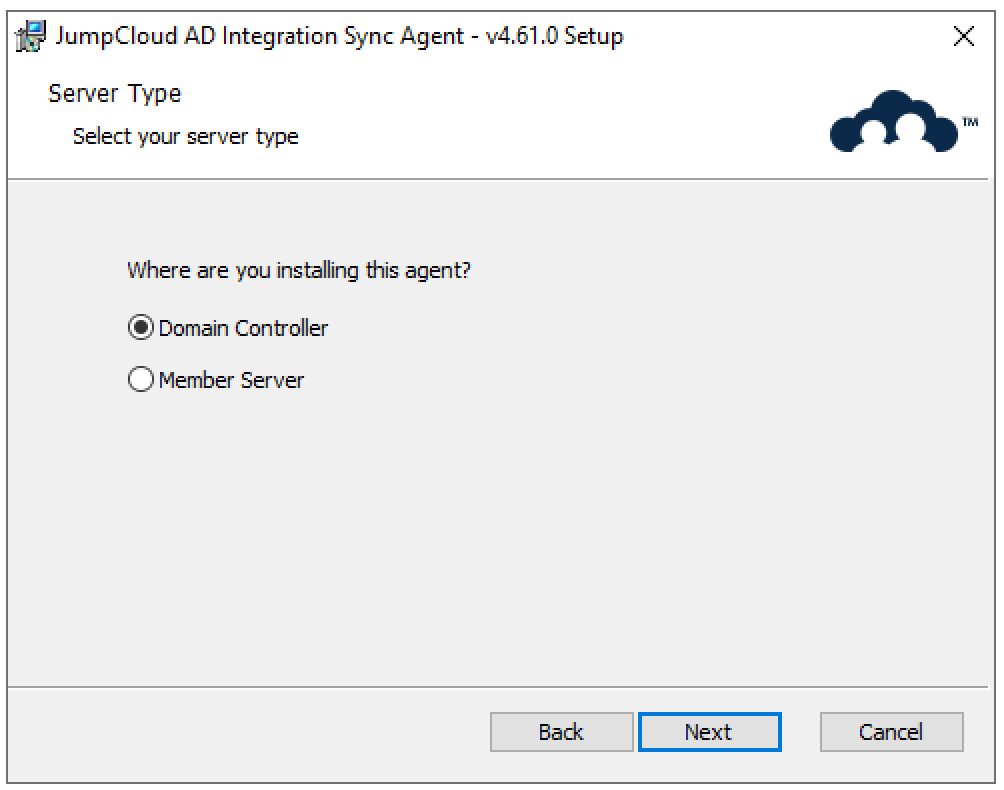Click the installer icon in the title bar

(30, 37)
